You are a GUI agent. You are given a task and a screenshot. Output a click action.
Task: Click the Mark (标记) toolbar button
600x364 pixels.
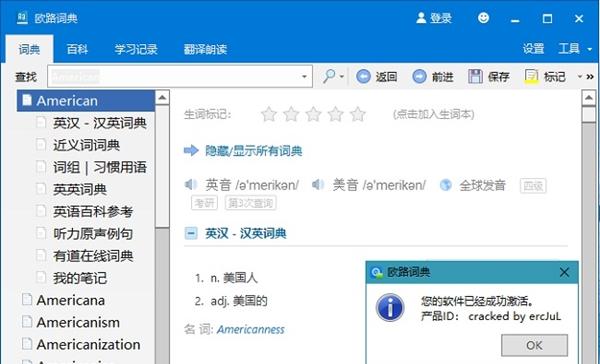coord(545,77)
